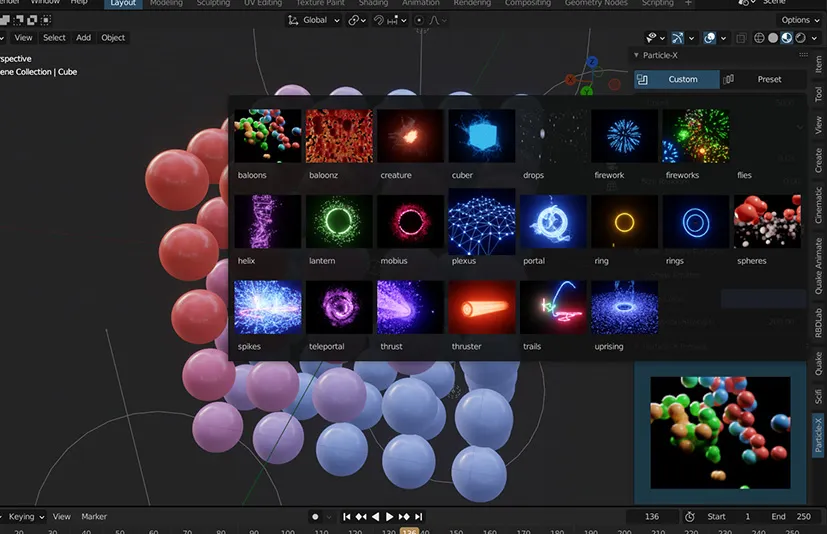The image size is (827, 534).
Task: Choose the trails particle preset
Action: click(553, 307)
